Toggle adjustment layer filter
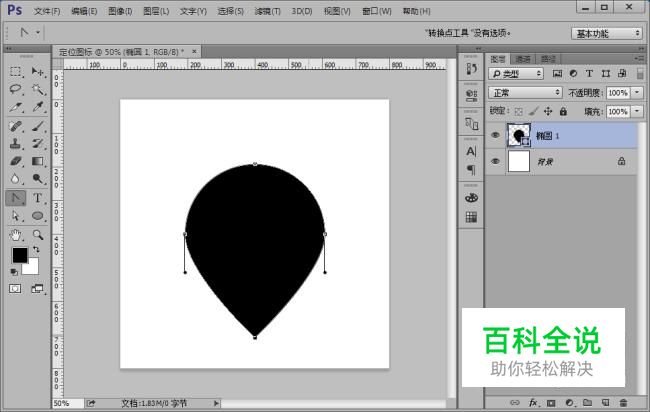The height and width of the screenshot is (412, 650). pos(573,74)
